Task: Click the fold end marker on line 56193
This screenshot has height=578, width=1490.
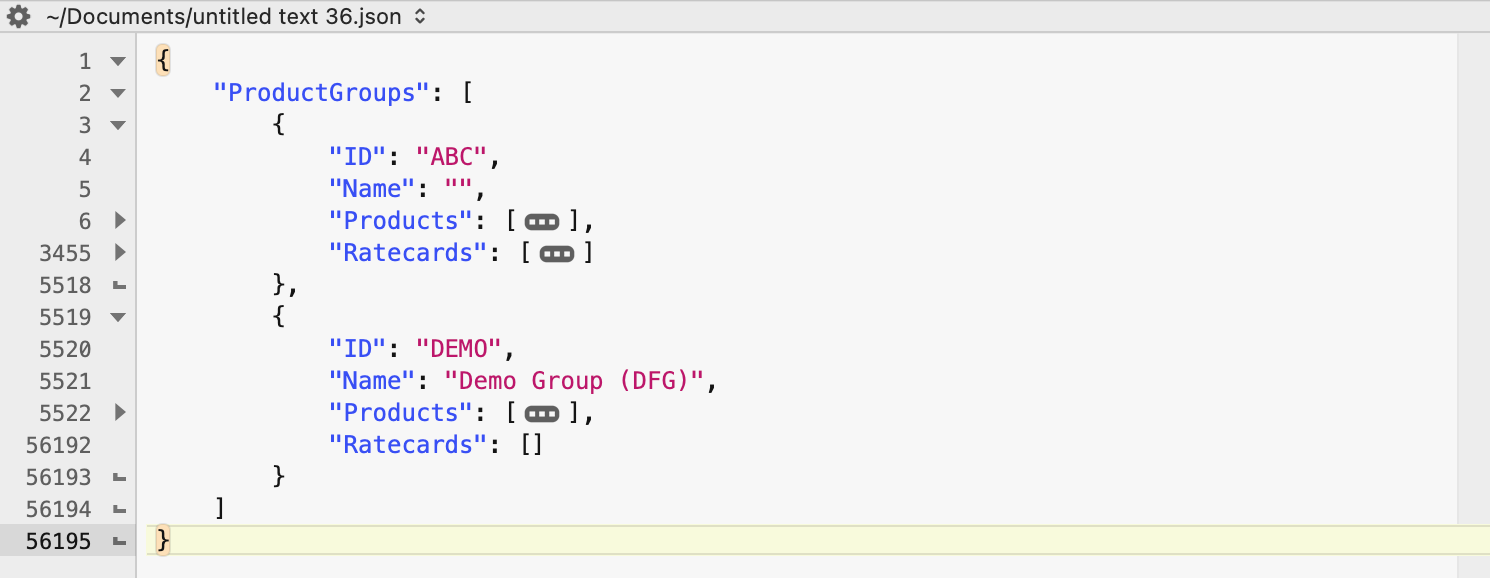Action: (x=119, y=478)
